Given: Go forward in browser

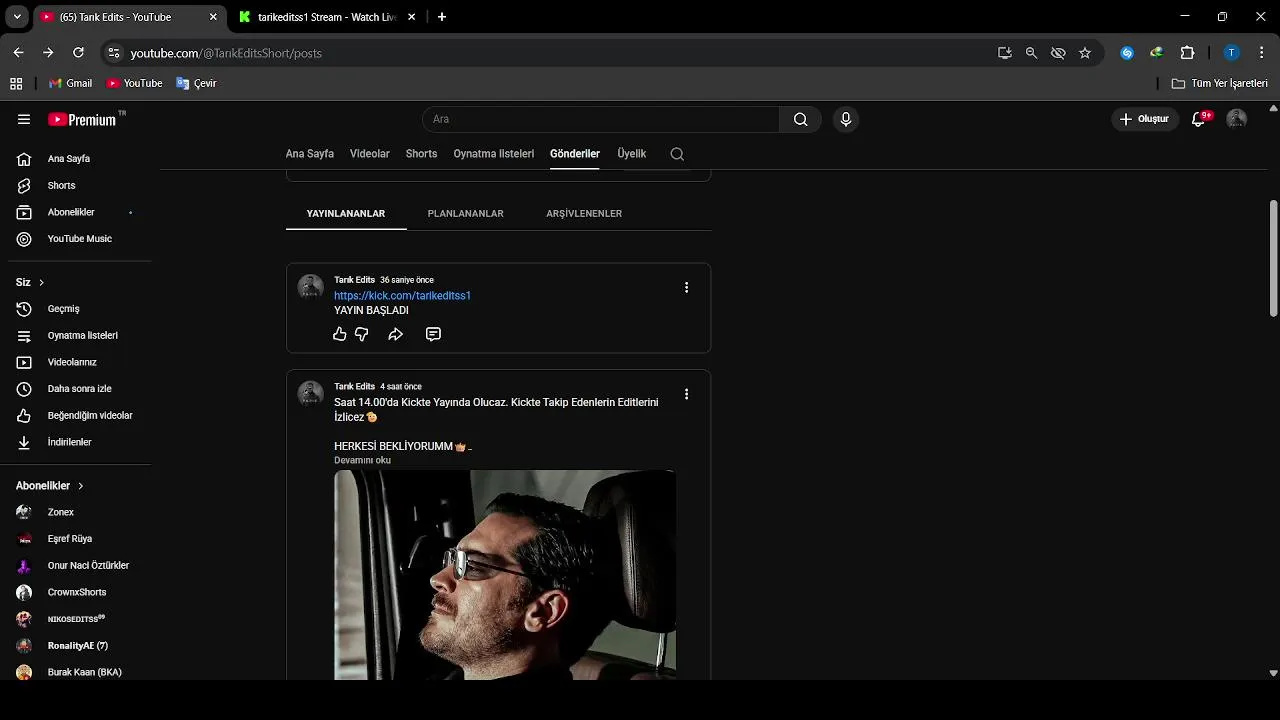Looking at the screenshot, I should (48, 52).
